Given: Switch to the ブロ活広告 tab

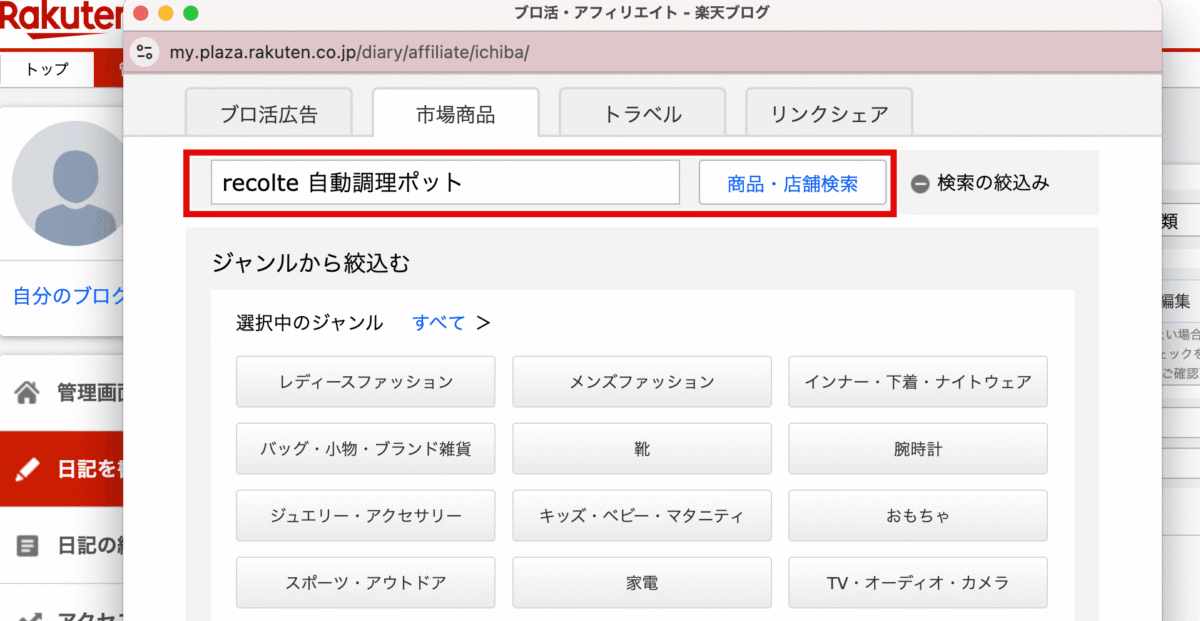Looking at the screenshot, I should click(x=269, y=114).
